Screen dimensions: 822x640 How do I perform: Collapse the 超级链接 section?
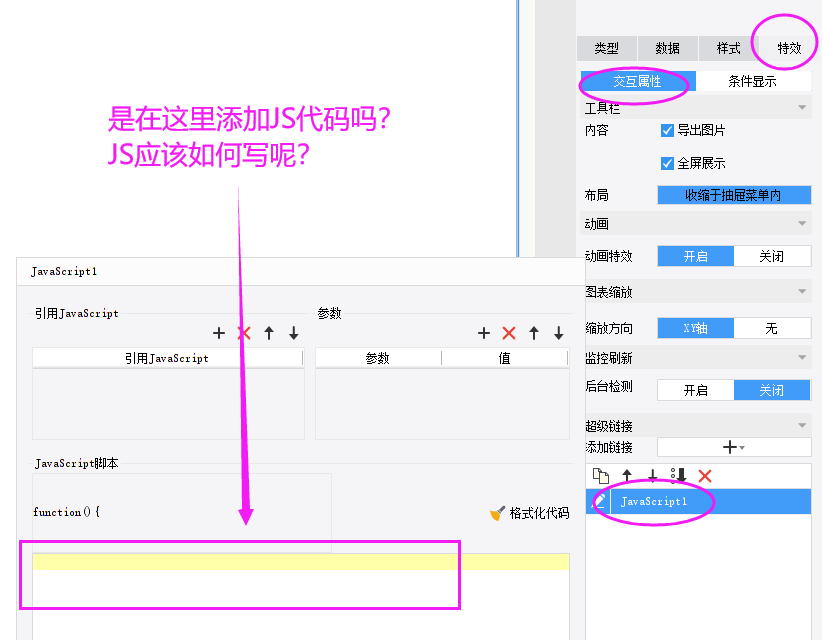point(802,426)
